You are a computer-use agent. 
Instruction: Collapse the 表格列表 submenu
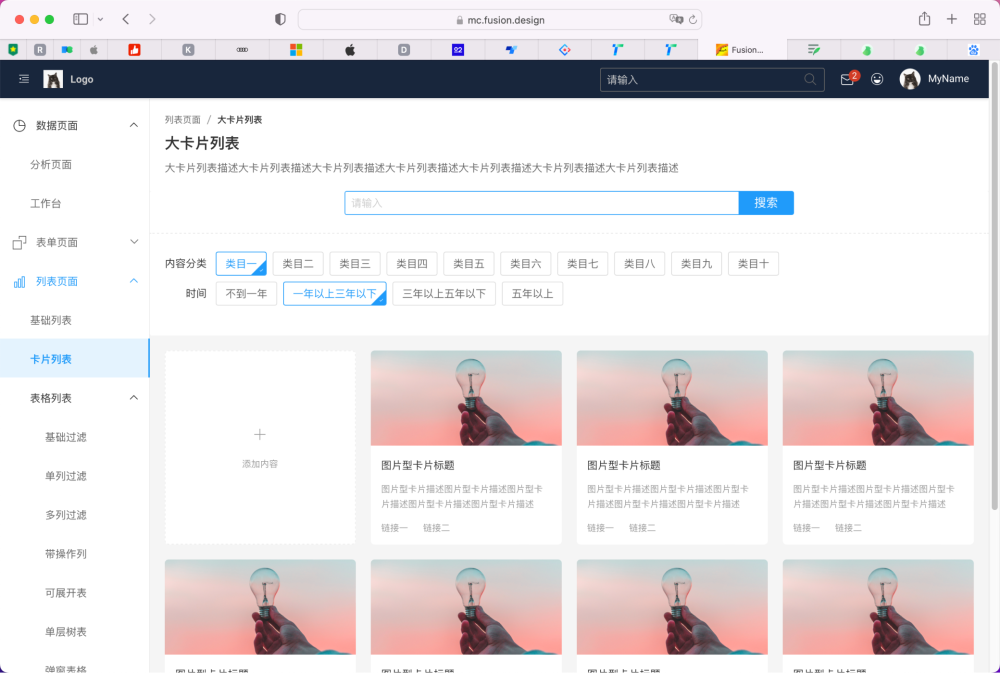pos(133,397)
